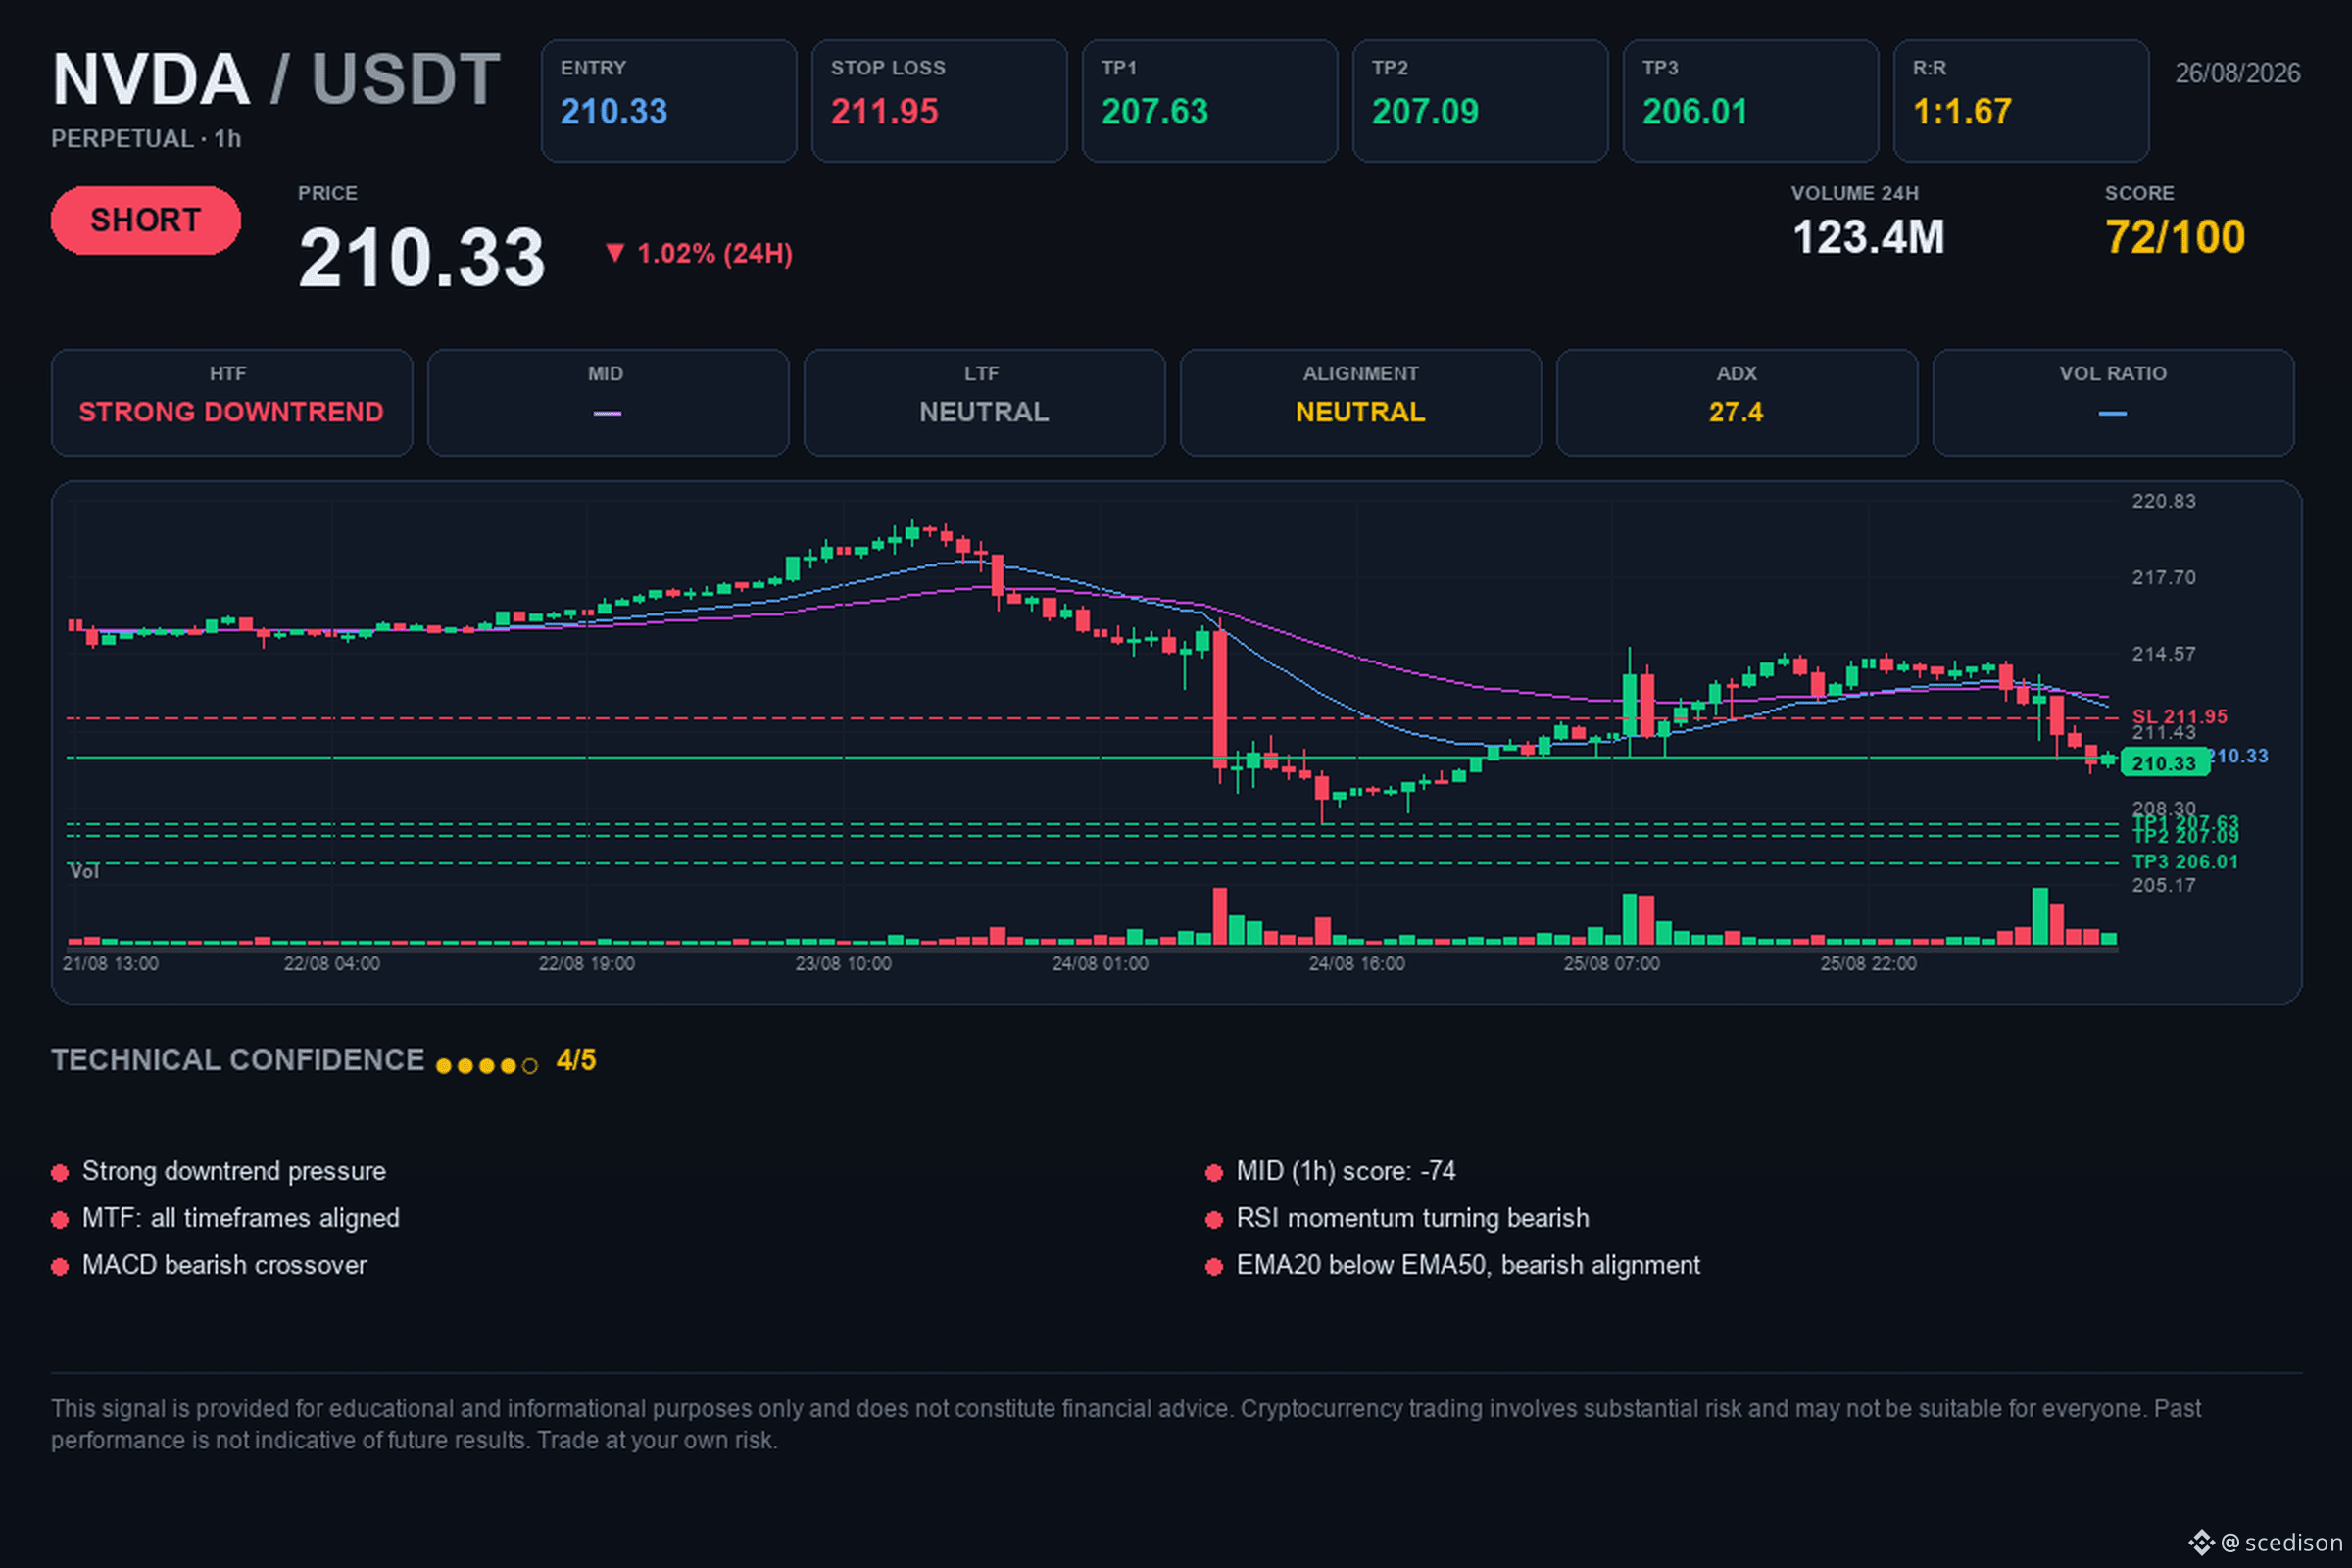The image size is (2352, 1568).
Task: Select the HTF card STRONG DOWNTREND
Action: [232, 403]
